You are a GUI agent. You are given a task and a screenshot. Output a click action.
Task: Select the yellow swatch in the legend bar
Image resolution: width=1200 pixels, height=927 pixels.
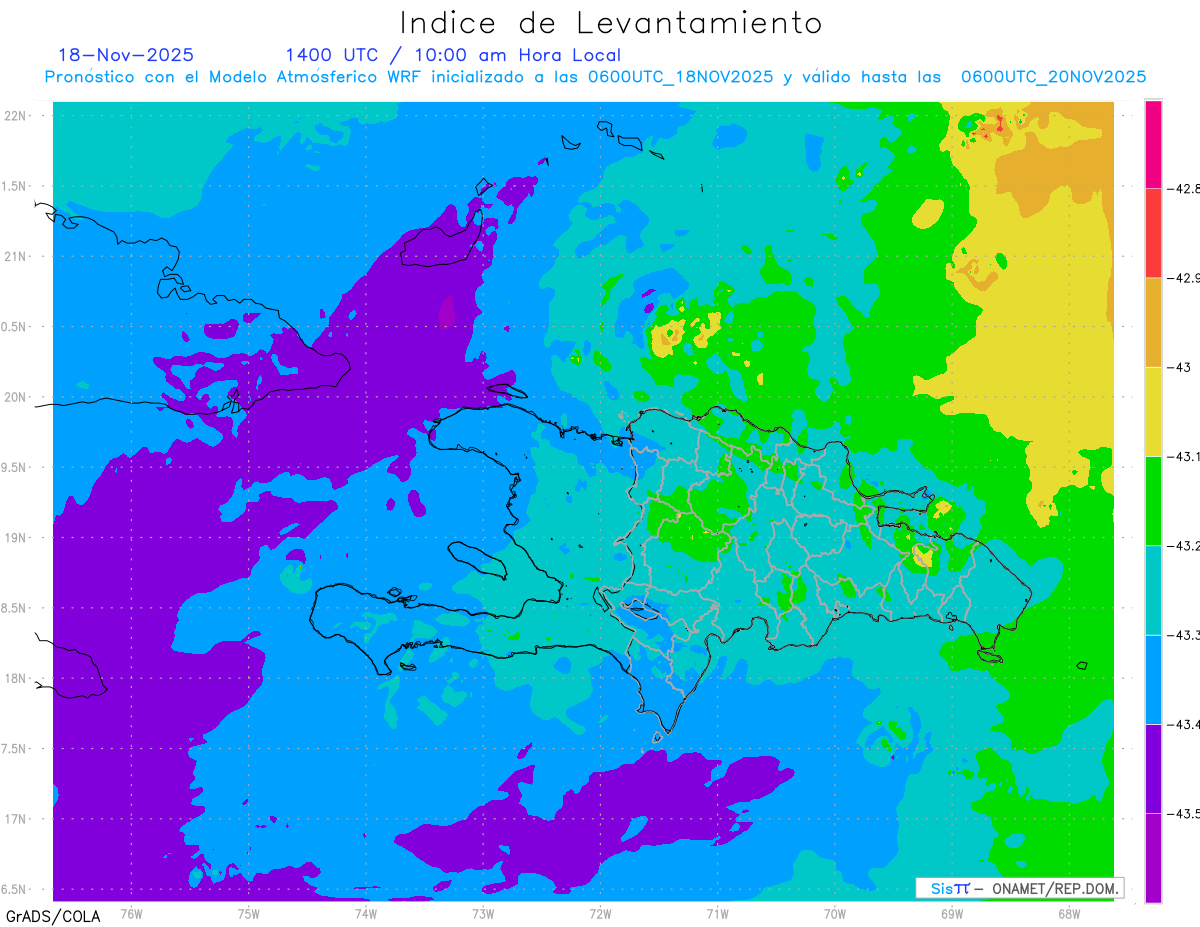tap(1153, 411)
